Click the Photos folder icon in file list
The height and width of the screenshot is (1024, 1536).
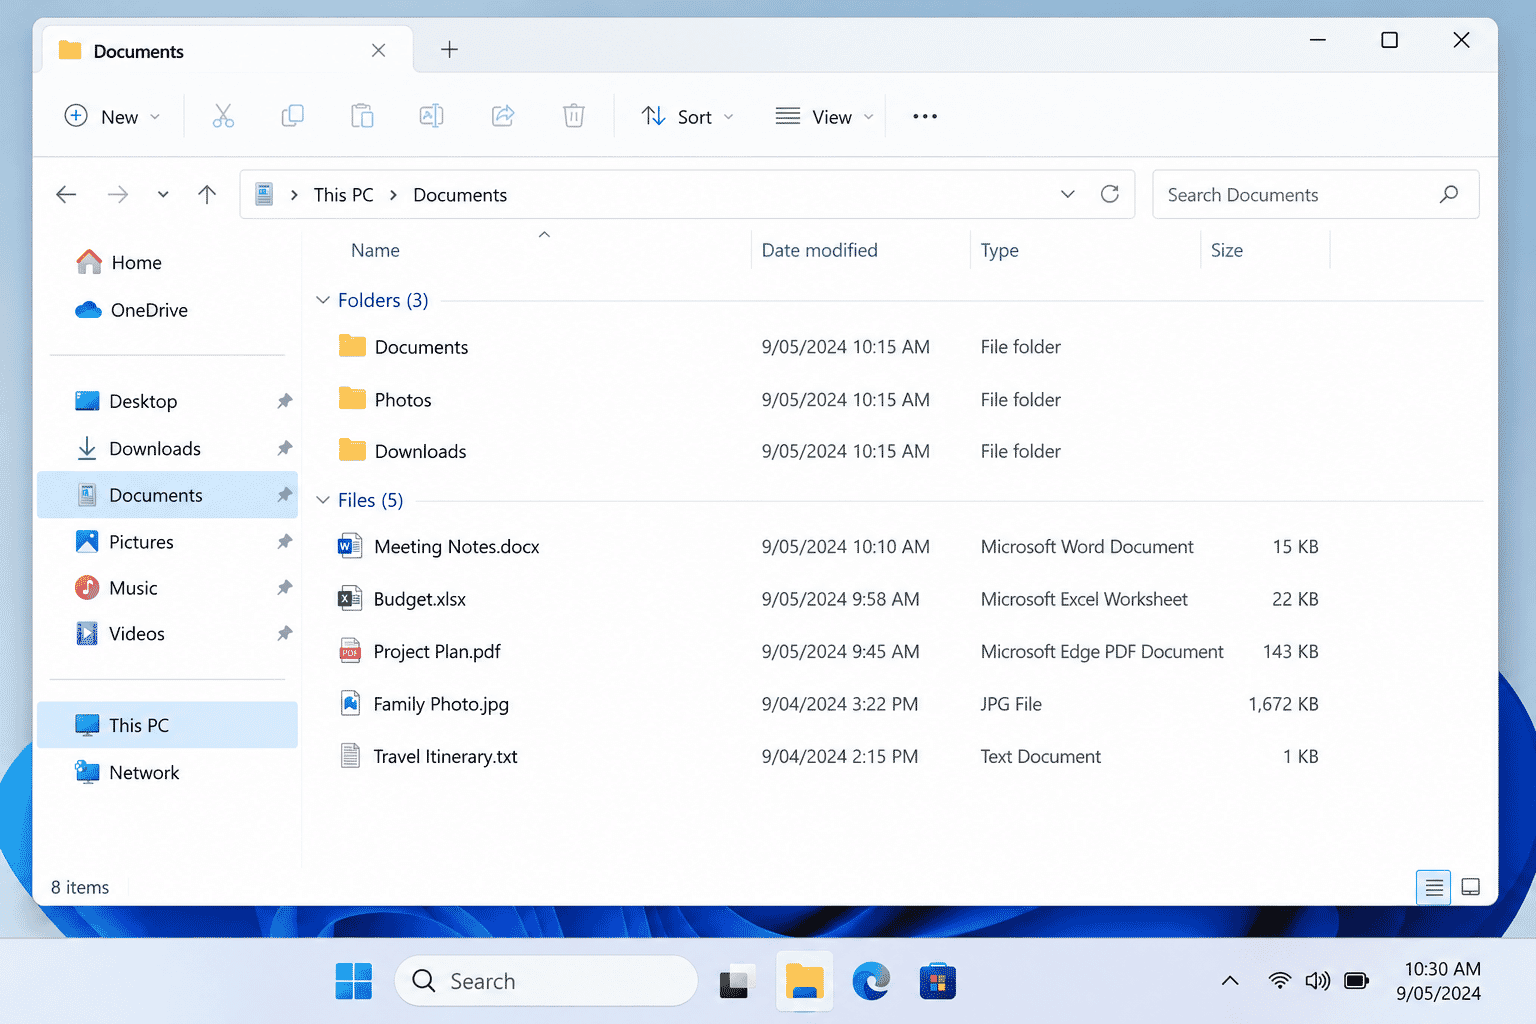[x=352, y=399]
